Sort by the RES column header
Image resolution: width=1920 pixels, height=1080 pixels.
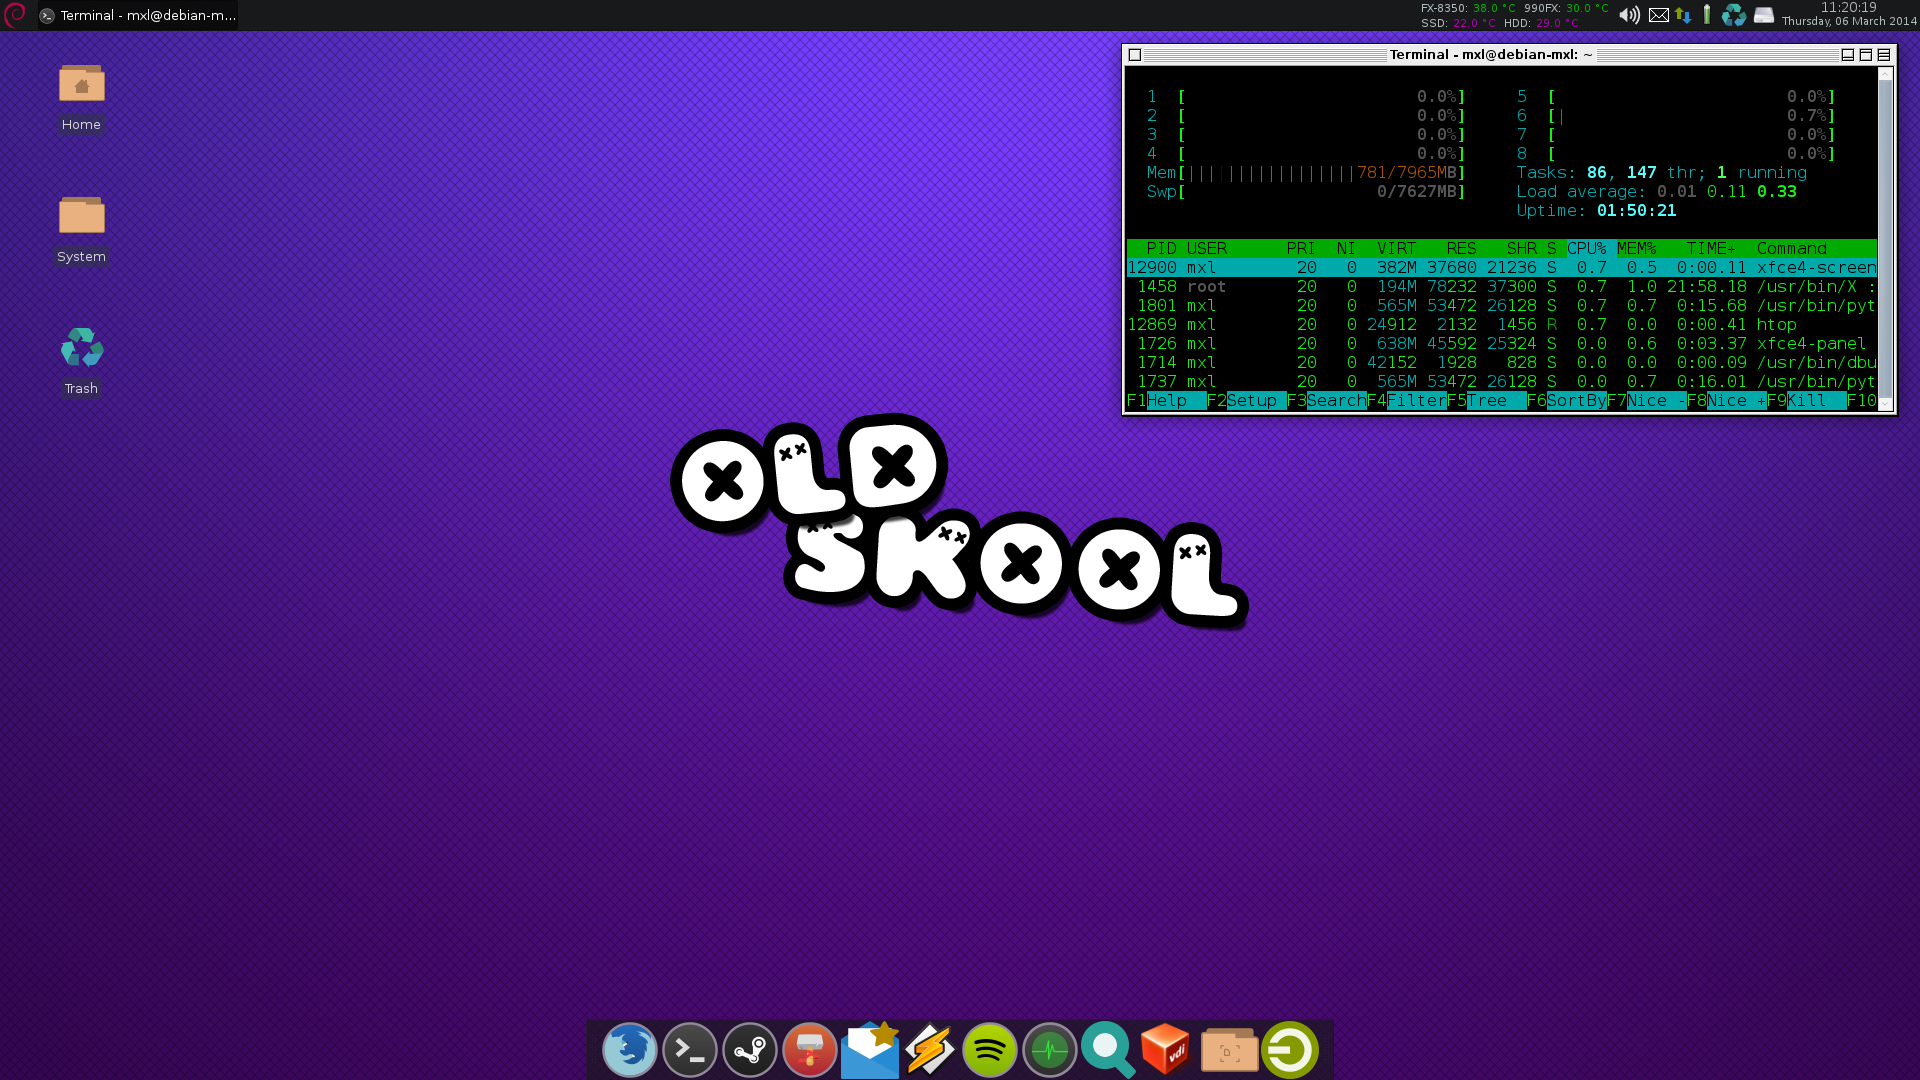[1461, 249]
